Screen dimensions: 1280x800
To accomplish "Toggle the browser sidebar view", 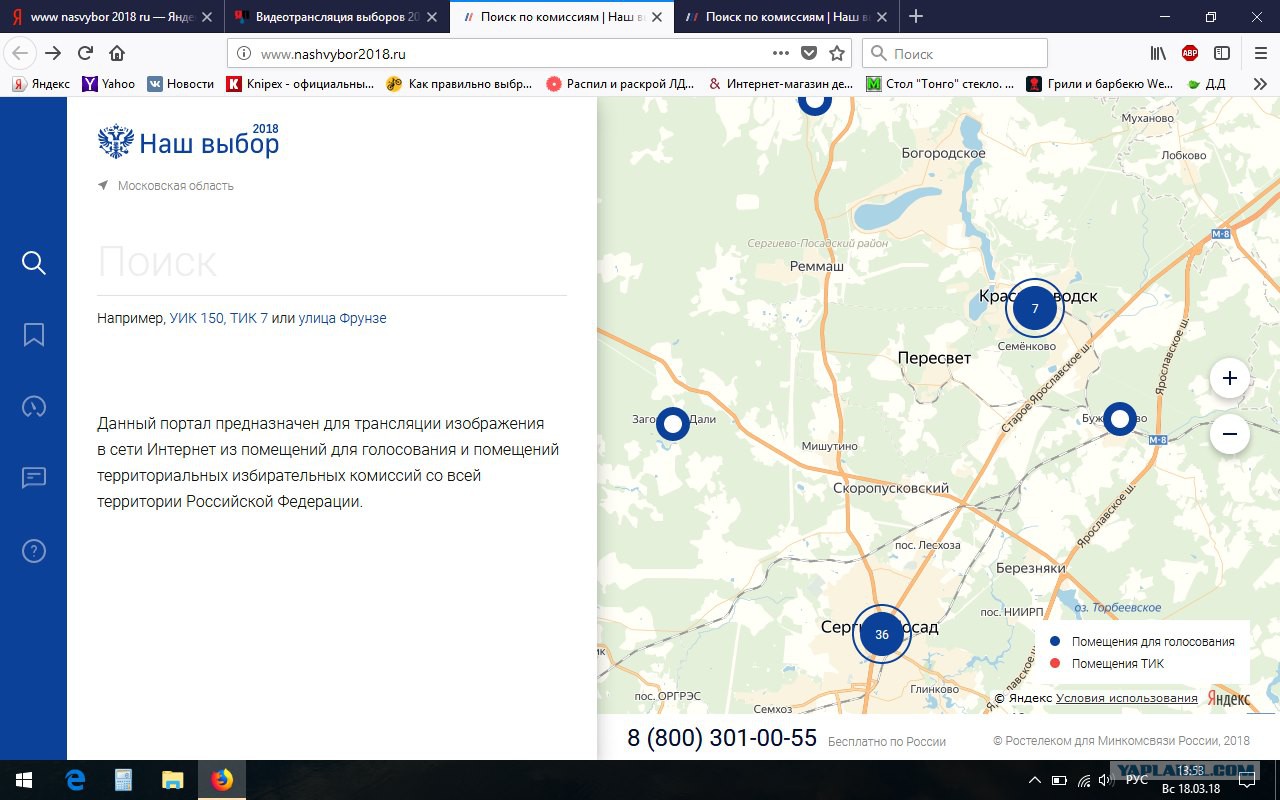I will coord(1222,54).
